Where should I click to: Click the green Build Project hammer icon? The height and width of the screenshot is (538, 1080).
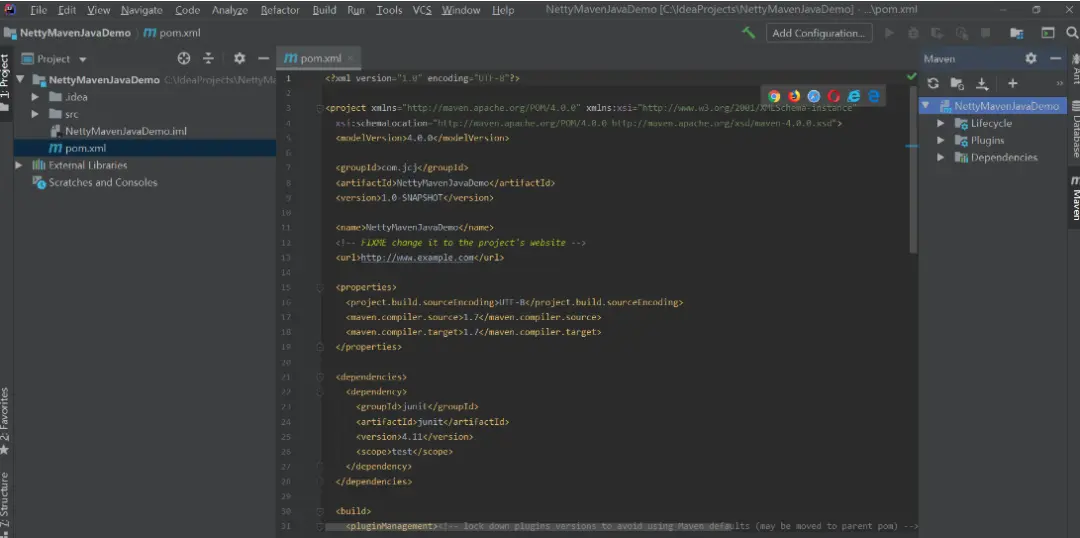point(748,33)
